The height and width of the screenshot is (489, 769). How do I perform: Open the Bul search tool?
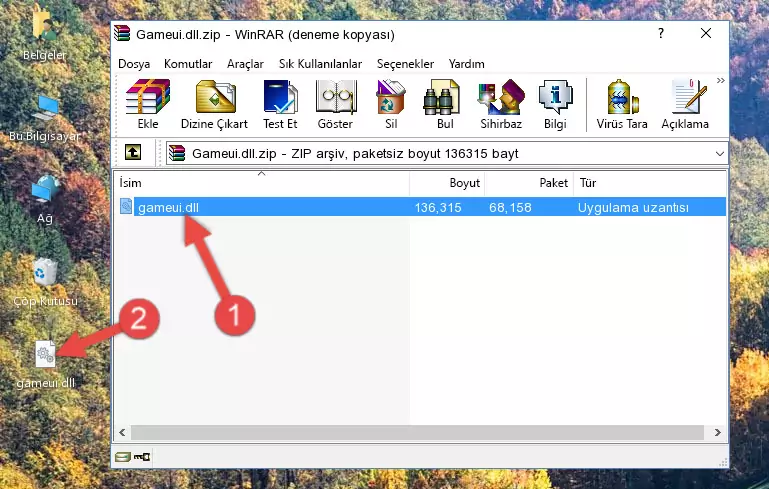[444, 104]
